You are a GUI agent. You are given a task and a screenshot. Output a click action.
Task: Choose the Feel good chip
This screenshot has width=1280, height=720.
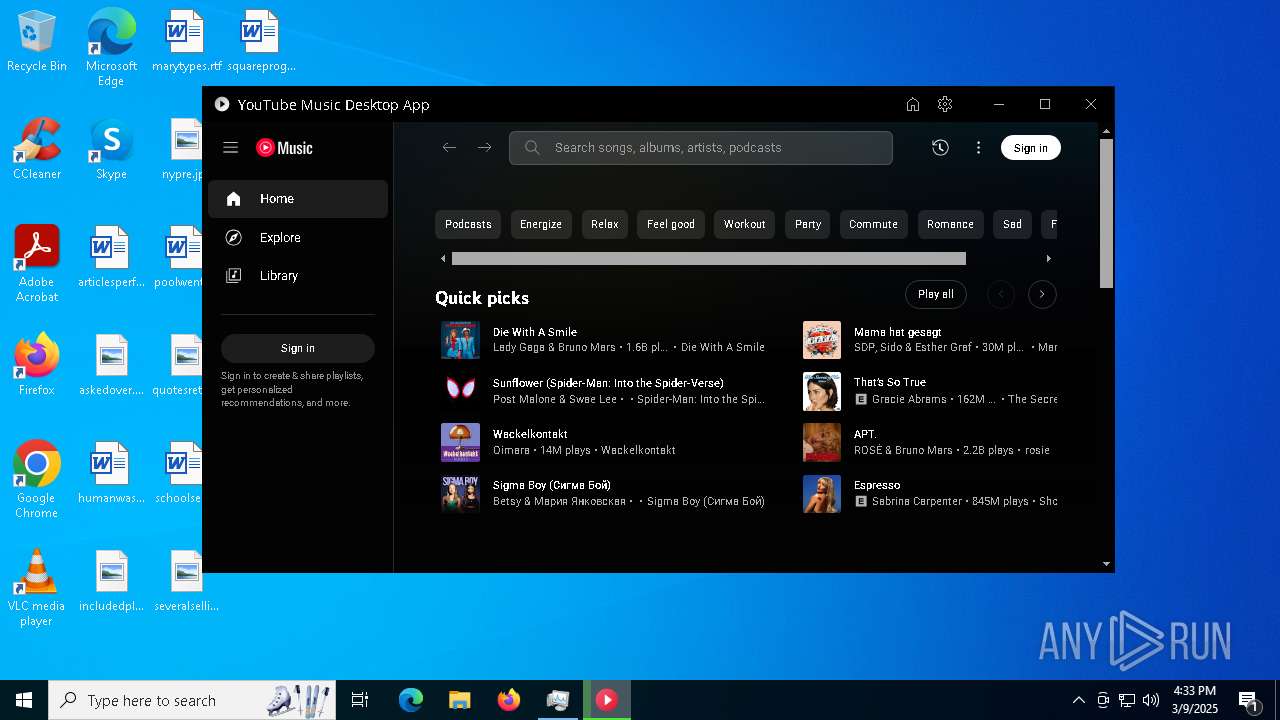pyautogui.click(x=670, y=224)
